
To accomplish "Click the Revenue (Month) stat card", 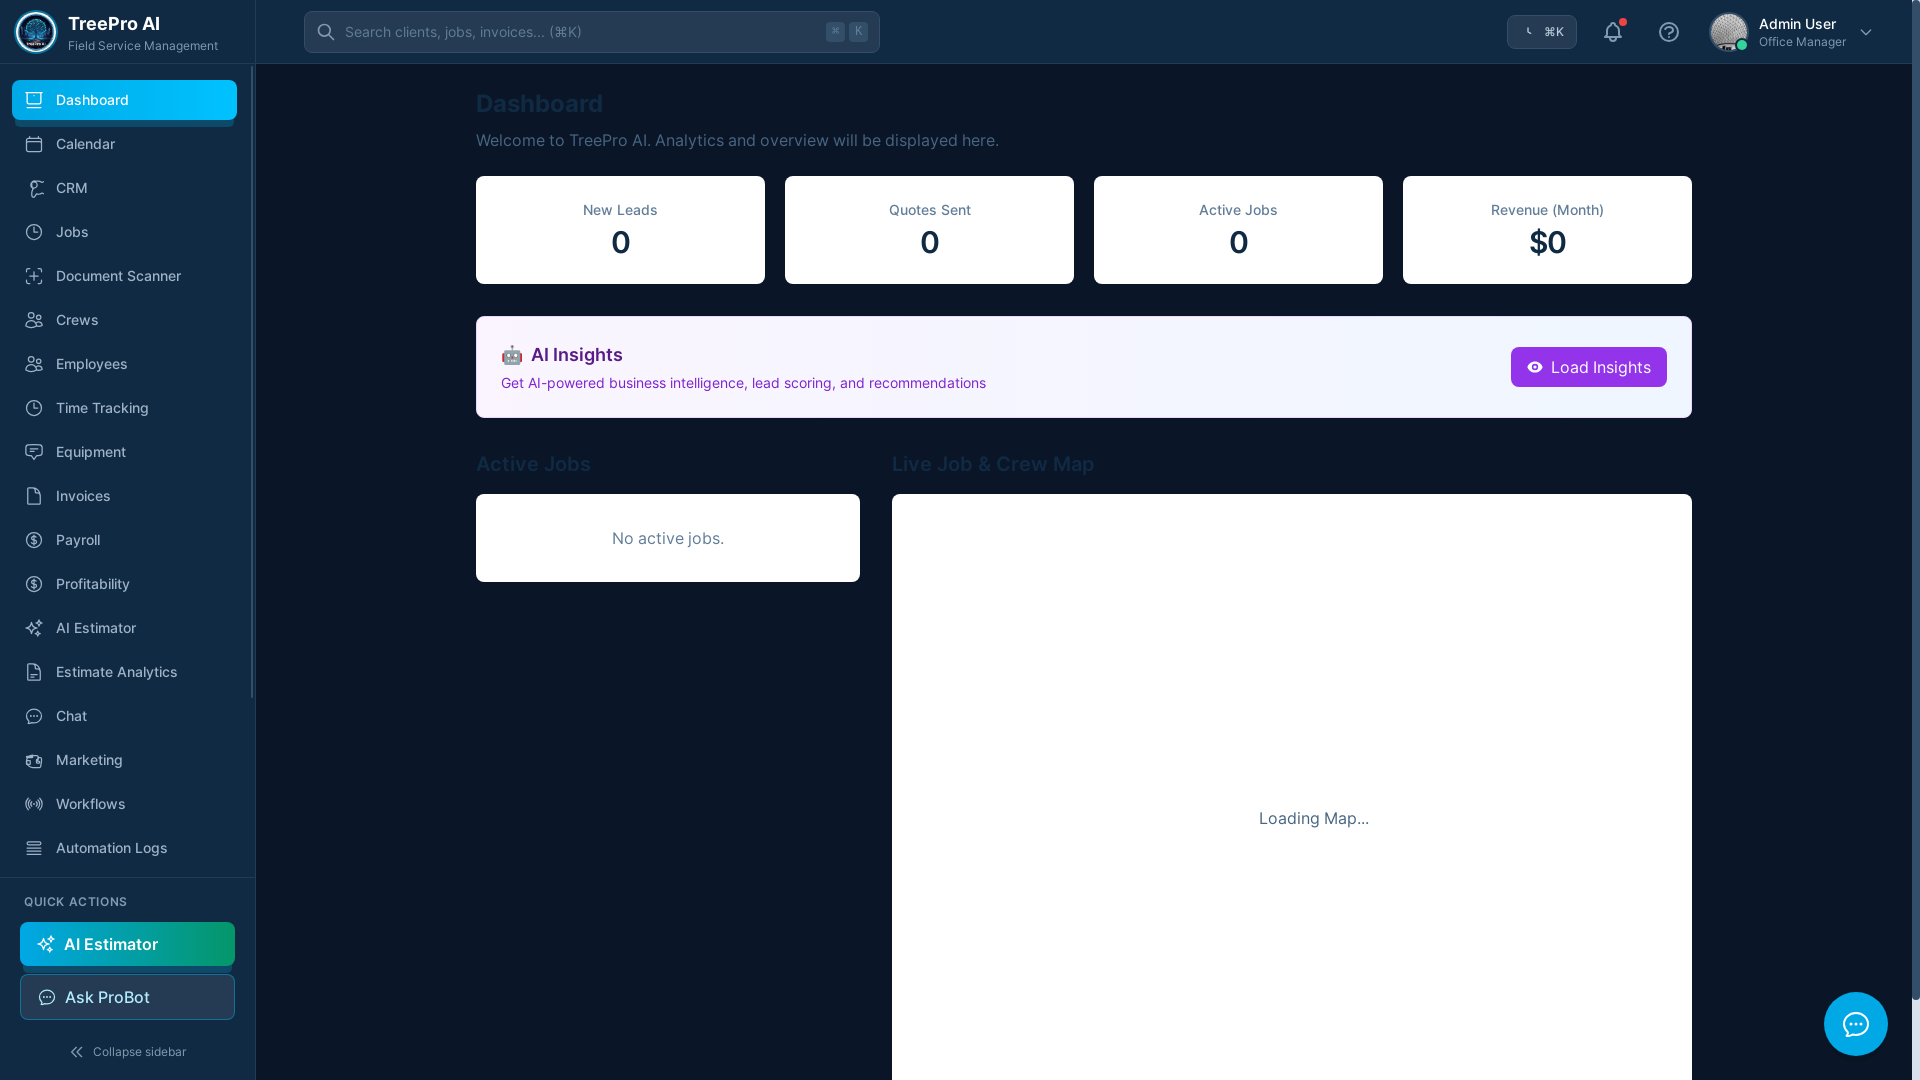I will coord(1547,230).
